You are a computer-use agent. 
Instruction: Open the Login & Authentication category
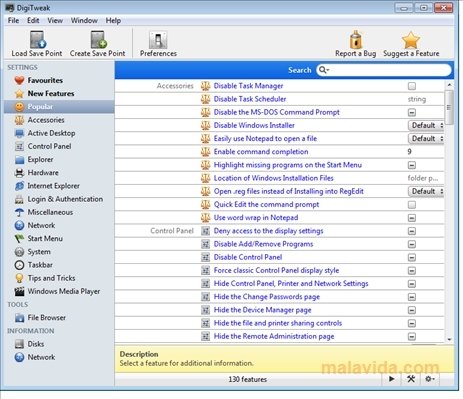(x=65, y=199)
